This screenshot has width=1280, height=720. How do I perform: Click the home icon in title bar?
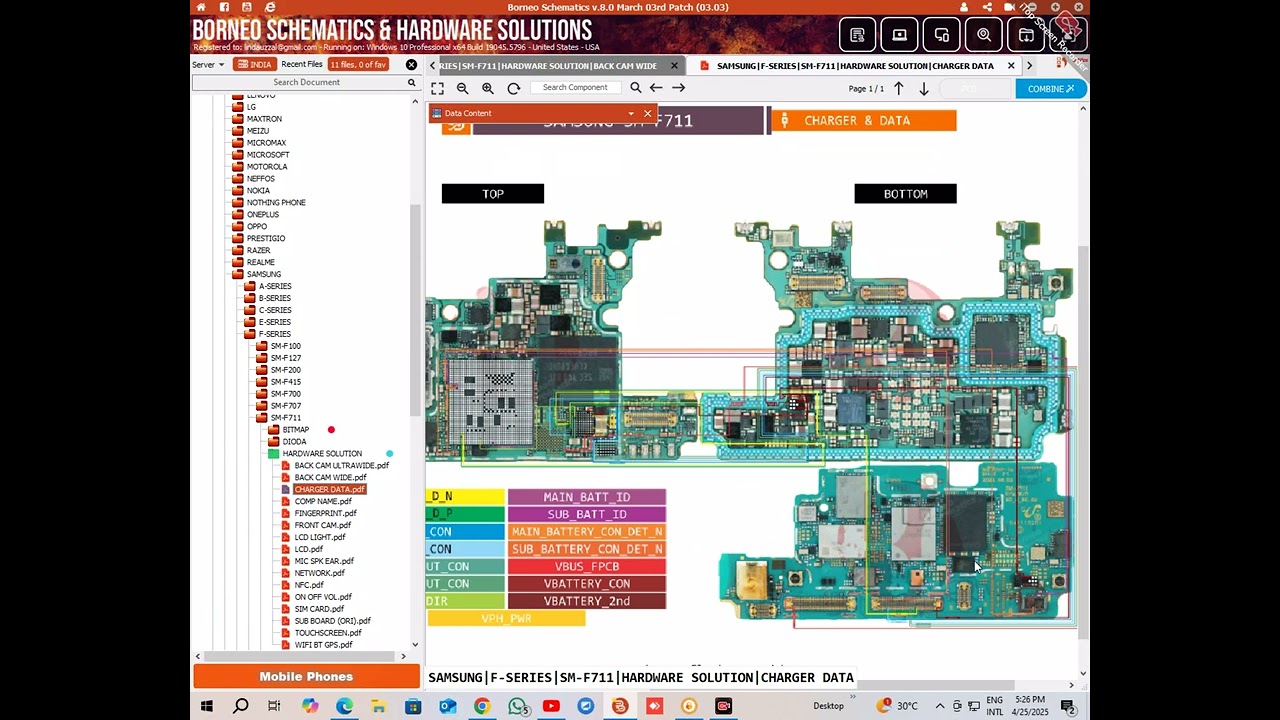201,7
